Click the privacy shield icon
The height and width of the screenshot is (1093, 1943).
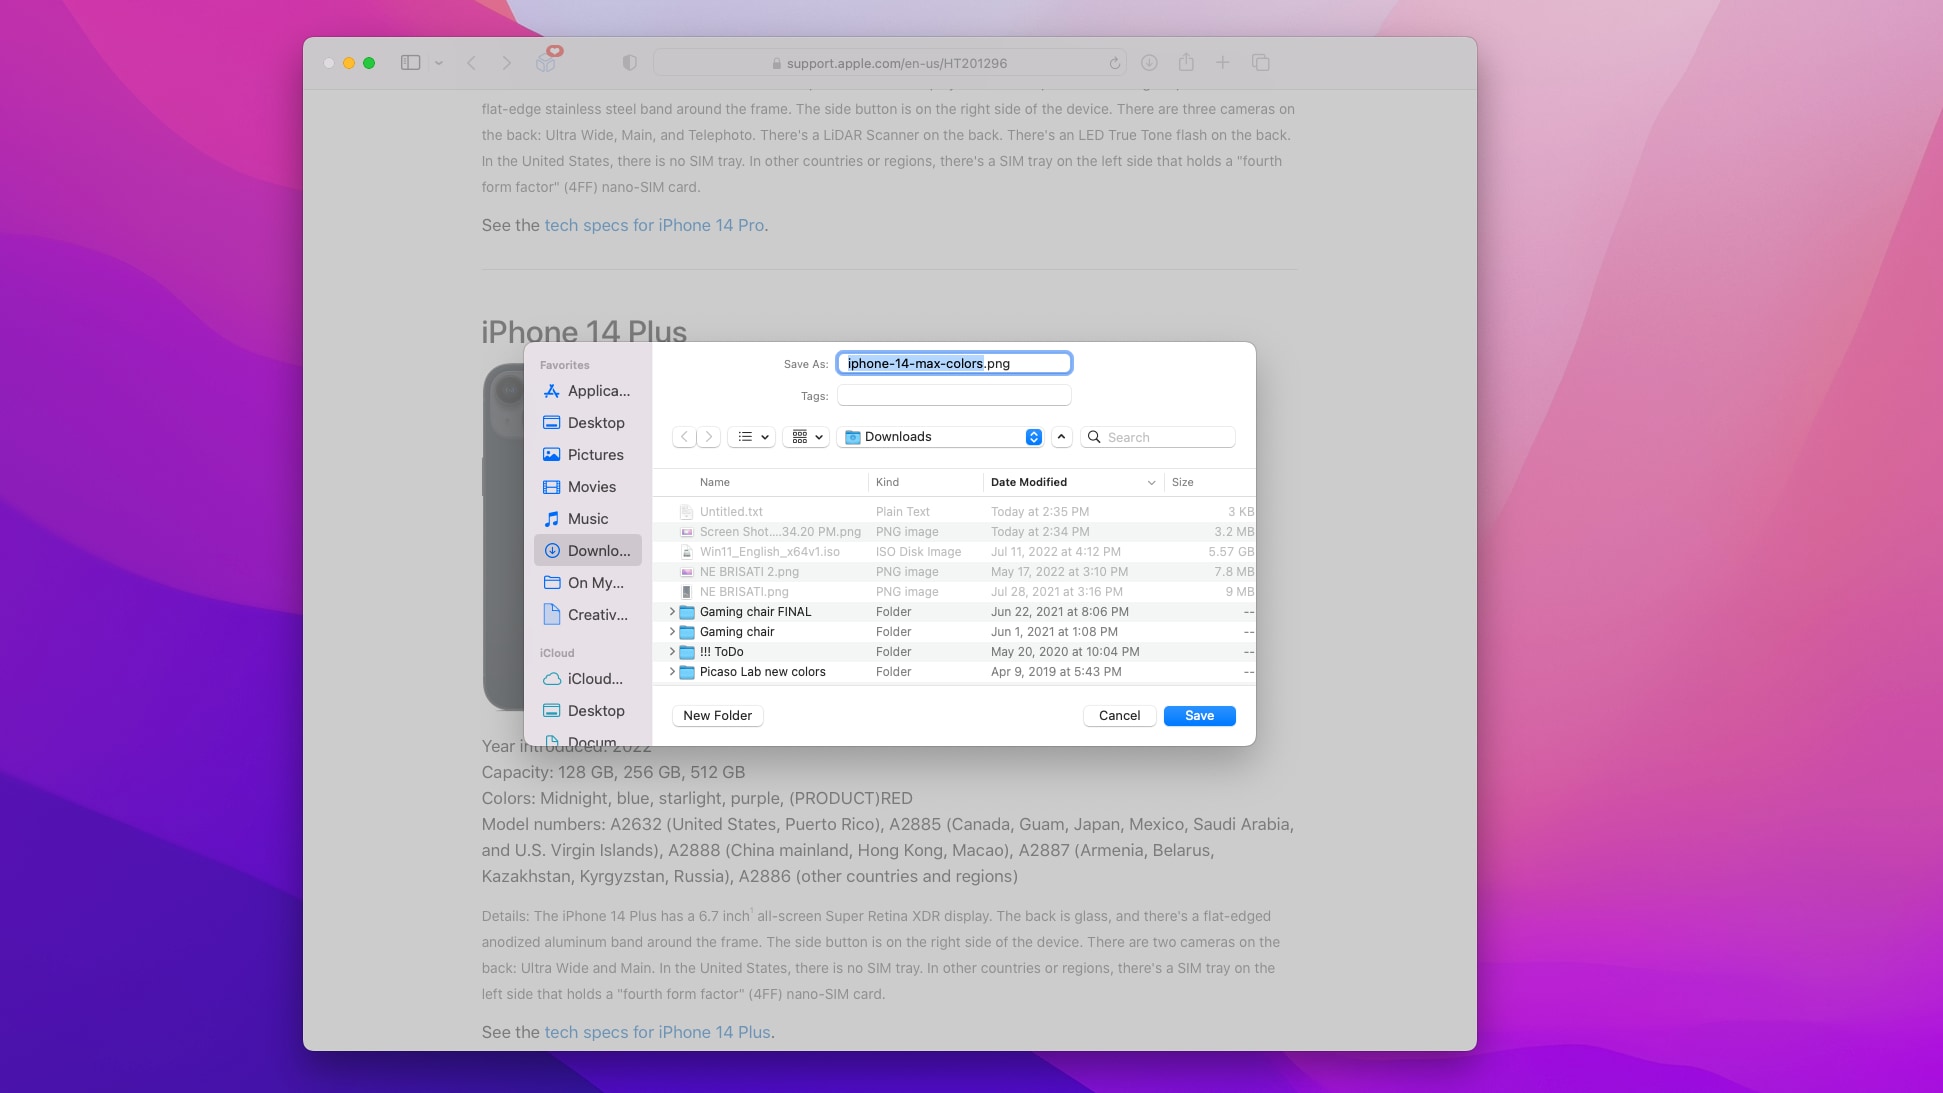pyautogui.click(x=629, y=63)
